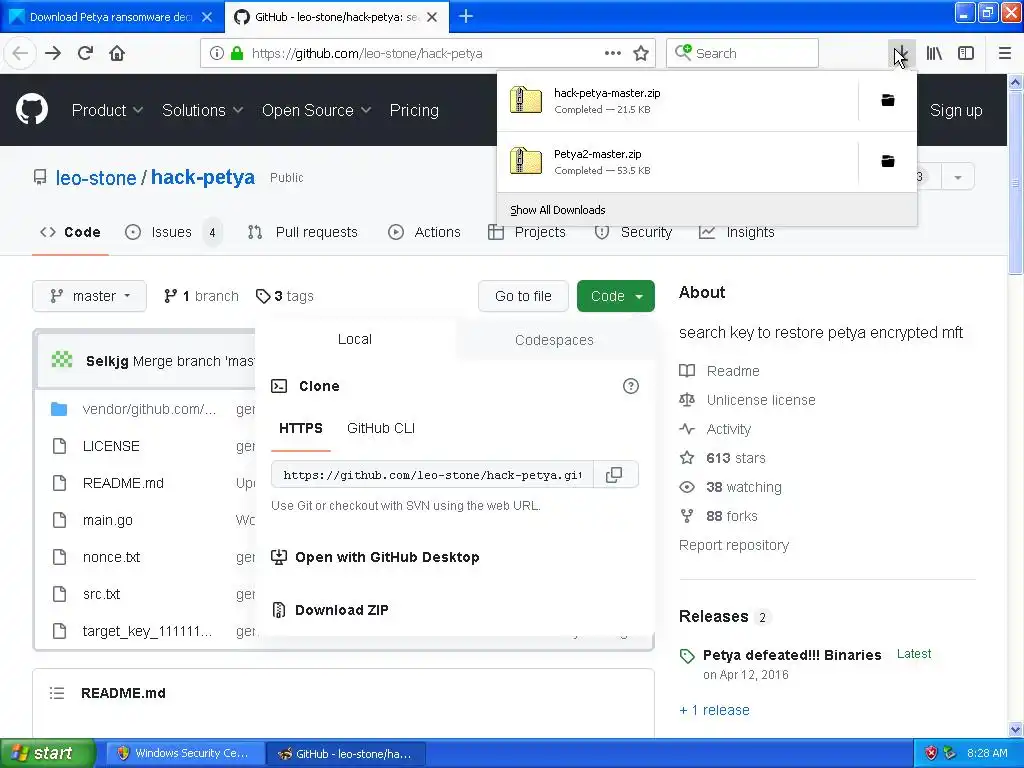Screen dimensions: 1024x768
Task: Select the GitHub CLI clone option
Action: 381,428
